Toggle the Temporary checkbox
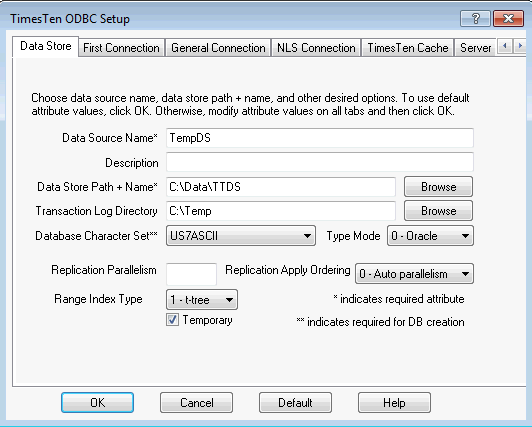The width and height of the screenshot is (532, 427). (172, 319)
